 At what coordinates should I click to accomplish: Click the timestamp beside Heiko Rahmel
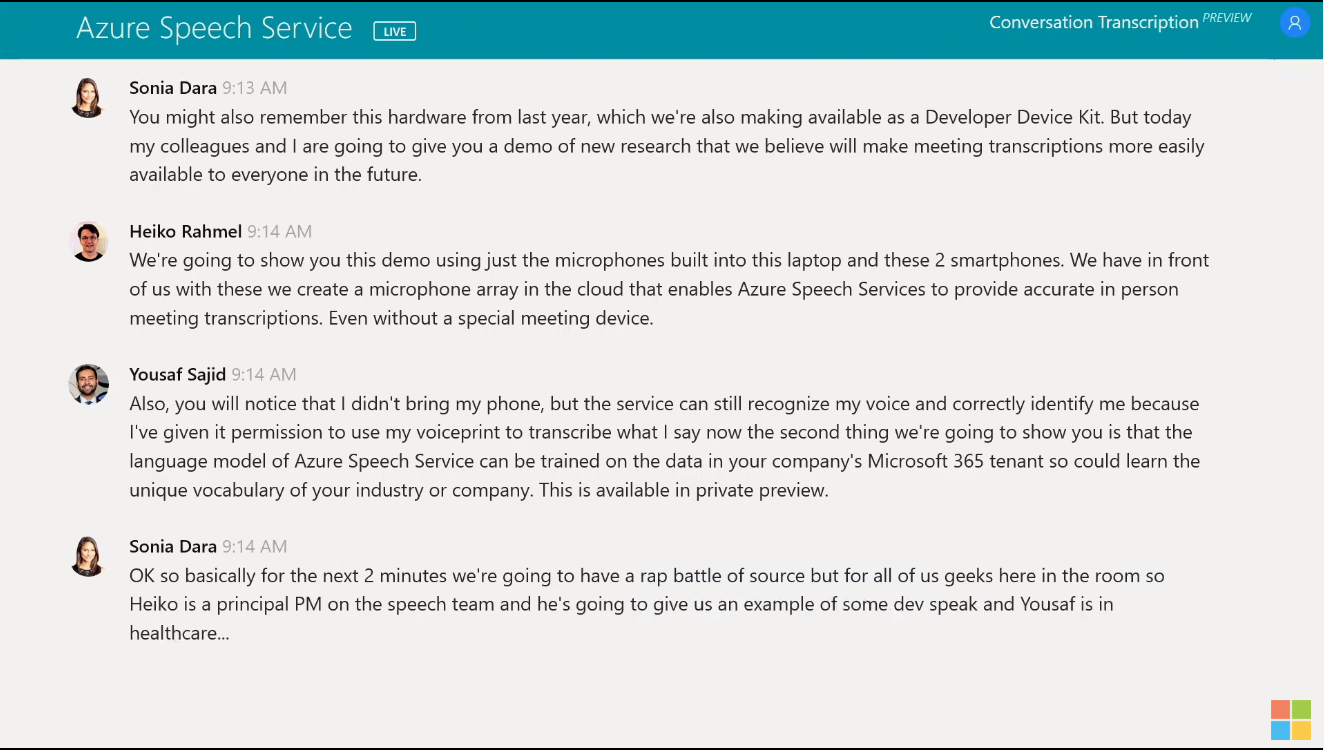point(279,231)
